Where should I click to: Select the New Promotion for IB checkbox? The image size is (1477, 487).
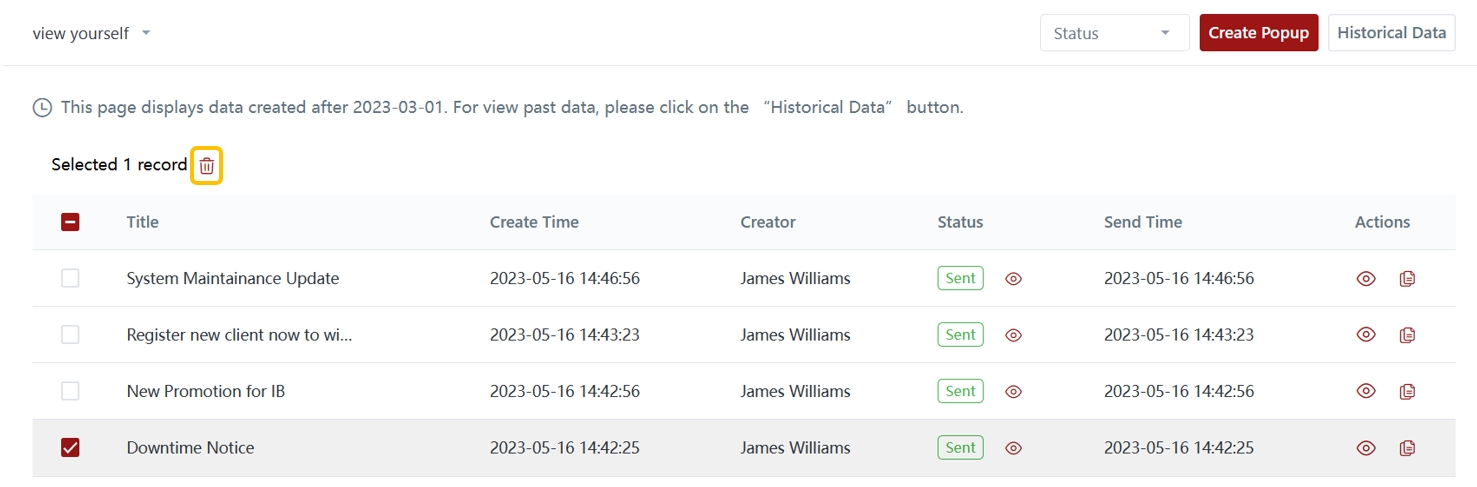[x=70, y=391]
